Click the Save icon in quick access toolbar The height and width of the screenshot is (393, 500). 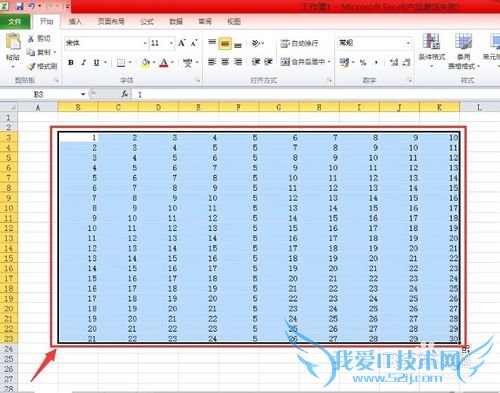(x=19, y=6)
